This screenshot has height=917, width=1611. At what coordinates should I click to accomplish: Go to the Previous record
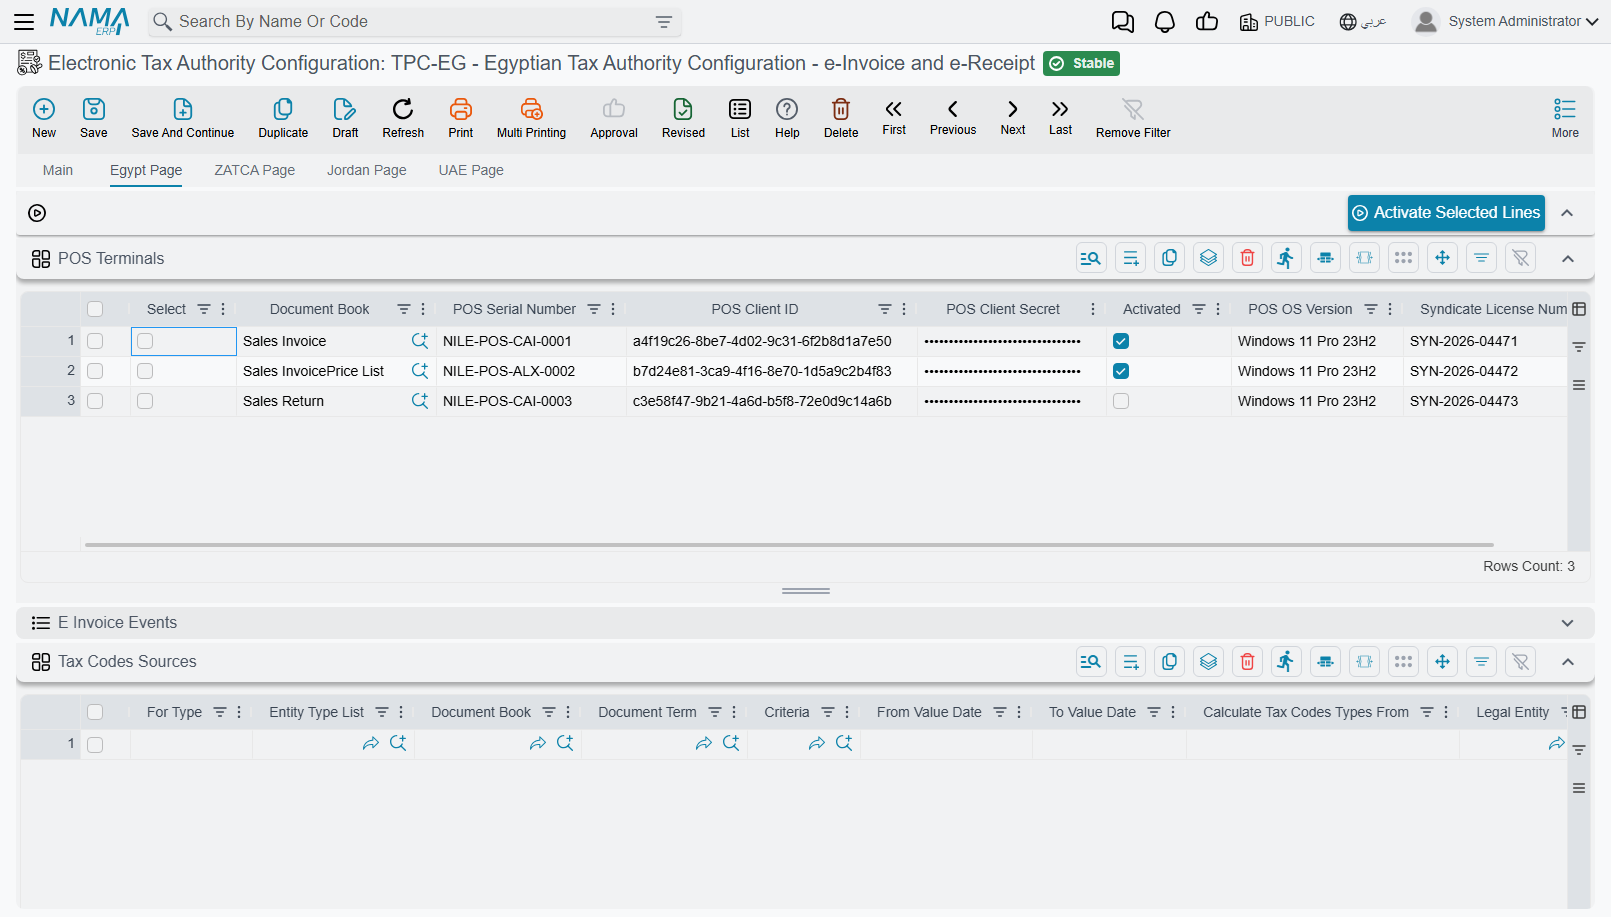click(x=953, y=117)
